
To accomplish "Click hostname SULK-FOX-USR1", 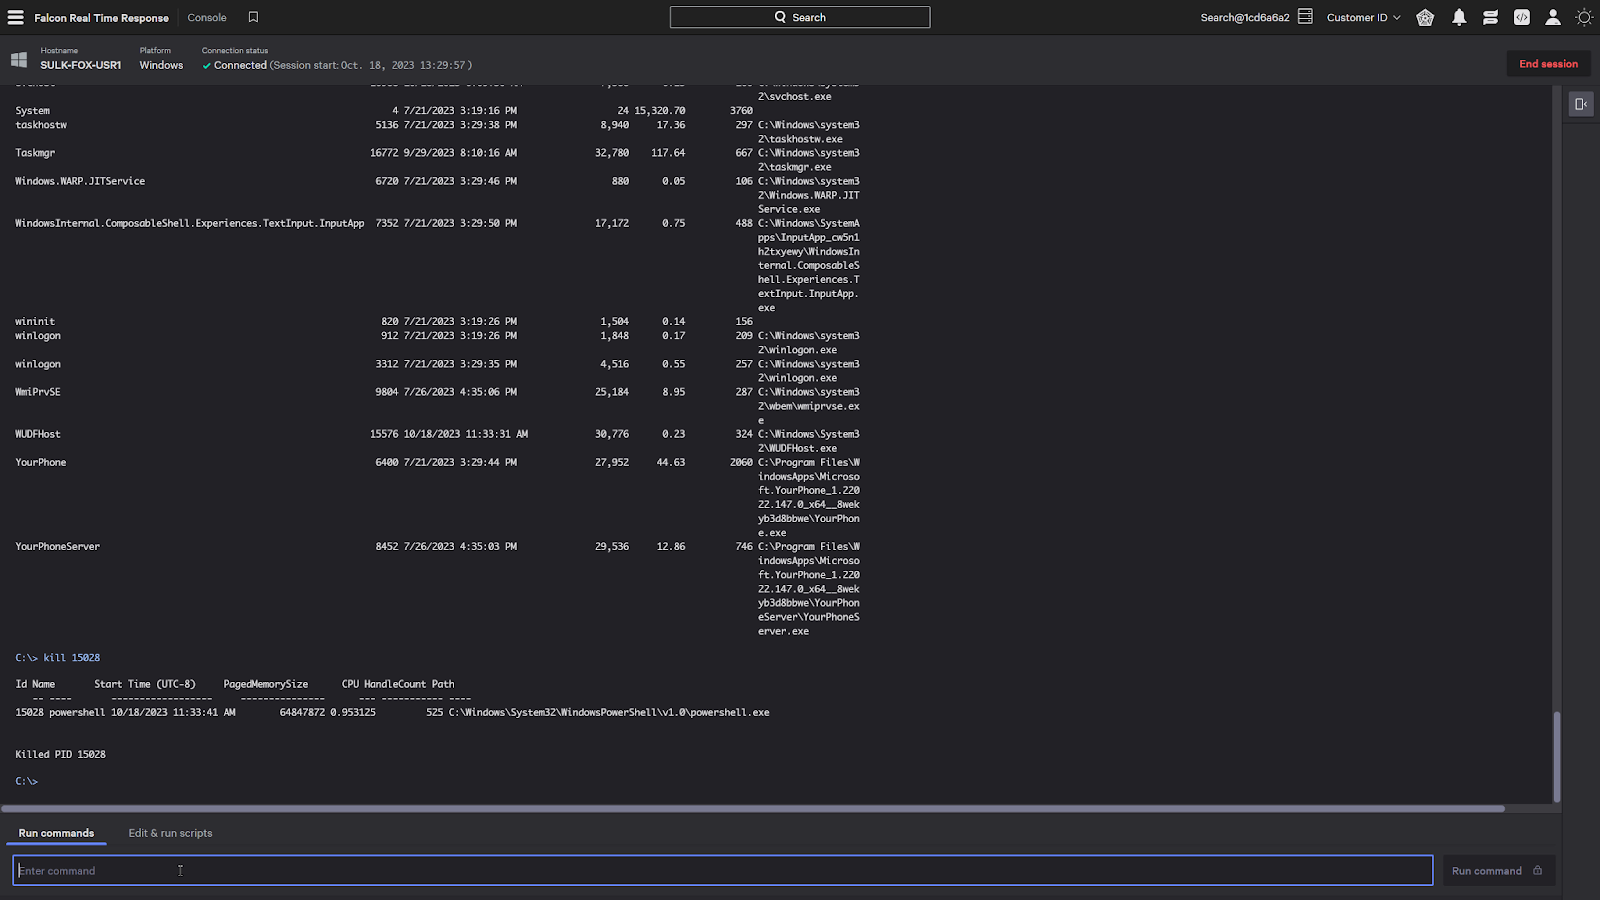I will coord(81,65).
